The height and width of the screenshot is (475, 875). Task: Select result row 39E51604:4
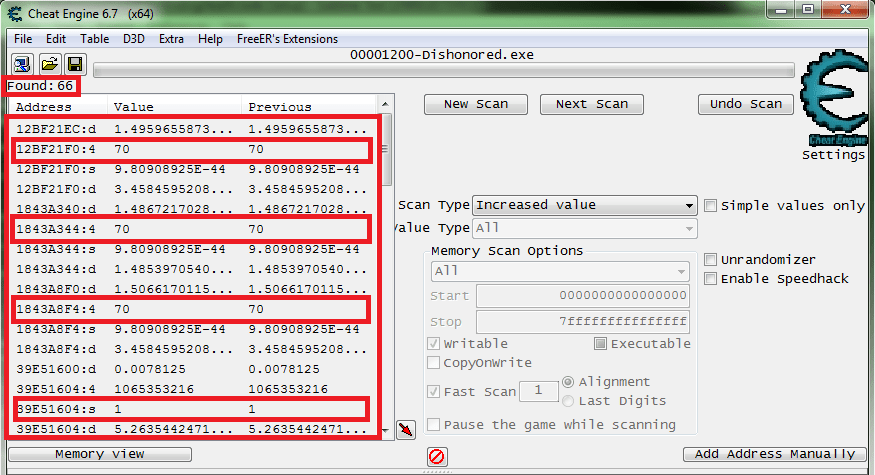[191, 389]
